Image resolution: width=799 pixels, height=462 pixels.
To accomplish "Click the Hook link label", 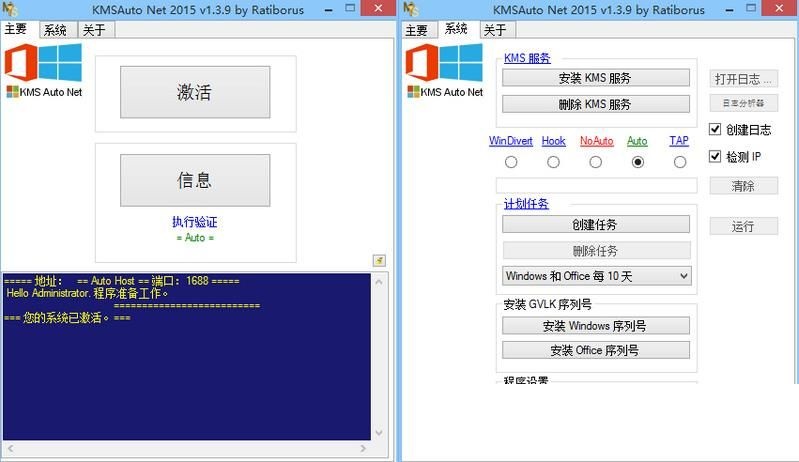I will pyautogui.click(x=553, y=141).
